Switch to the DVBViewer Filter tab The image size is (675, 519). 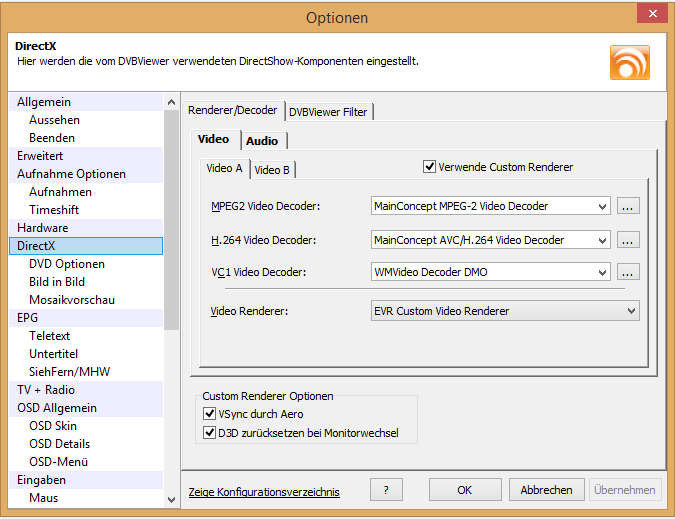click(x=328, y=112)
